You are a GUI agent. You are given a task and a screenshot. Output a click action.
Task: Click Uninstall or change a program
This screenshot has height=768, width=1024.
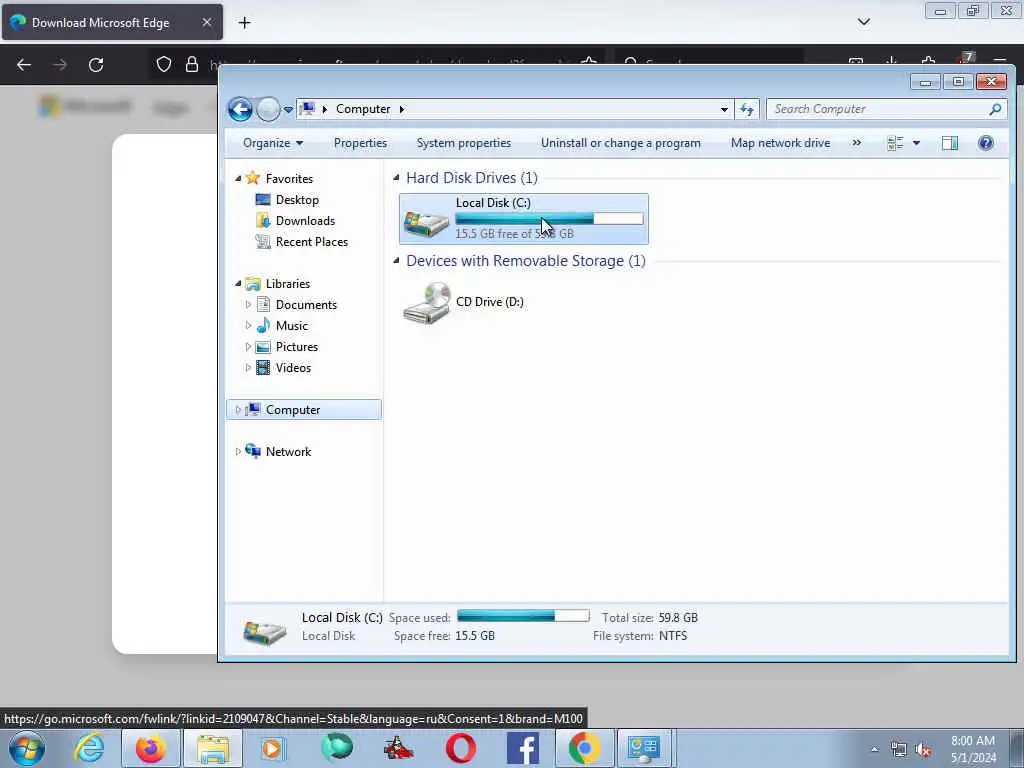coord(620,143)
